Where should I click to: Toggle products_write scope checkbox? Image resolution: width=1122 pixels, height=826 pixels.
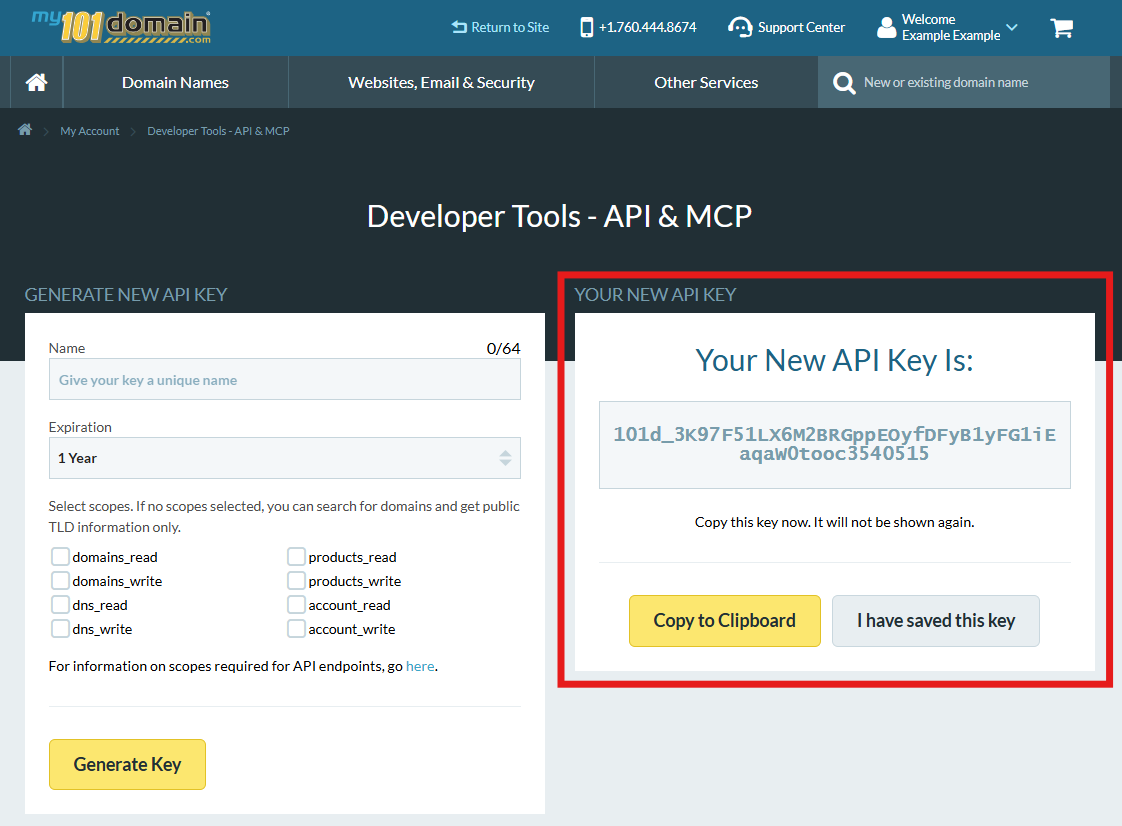(x=296, y=580)
